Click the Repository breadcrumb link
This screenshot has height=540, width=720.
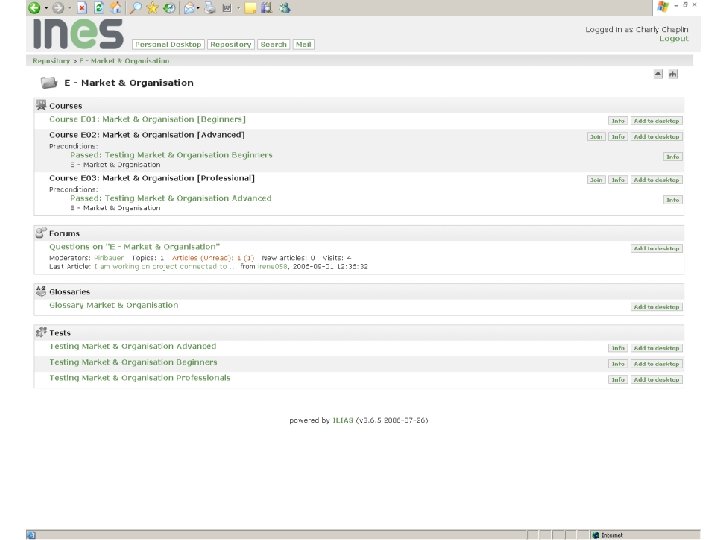[x=51, y=61]
